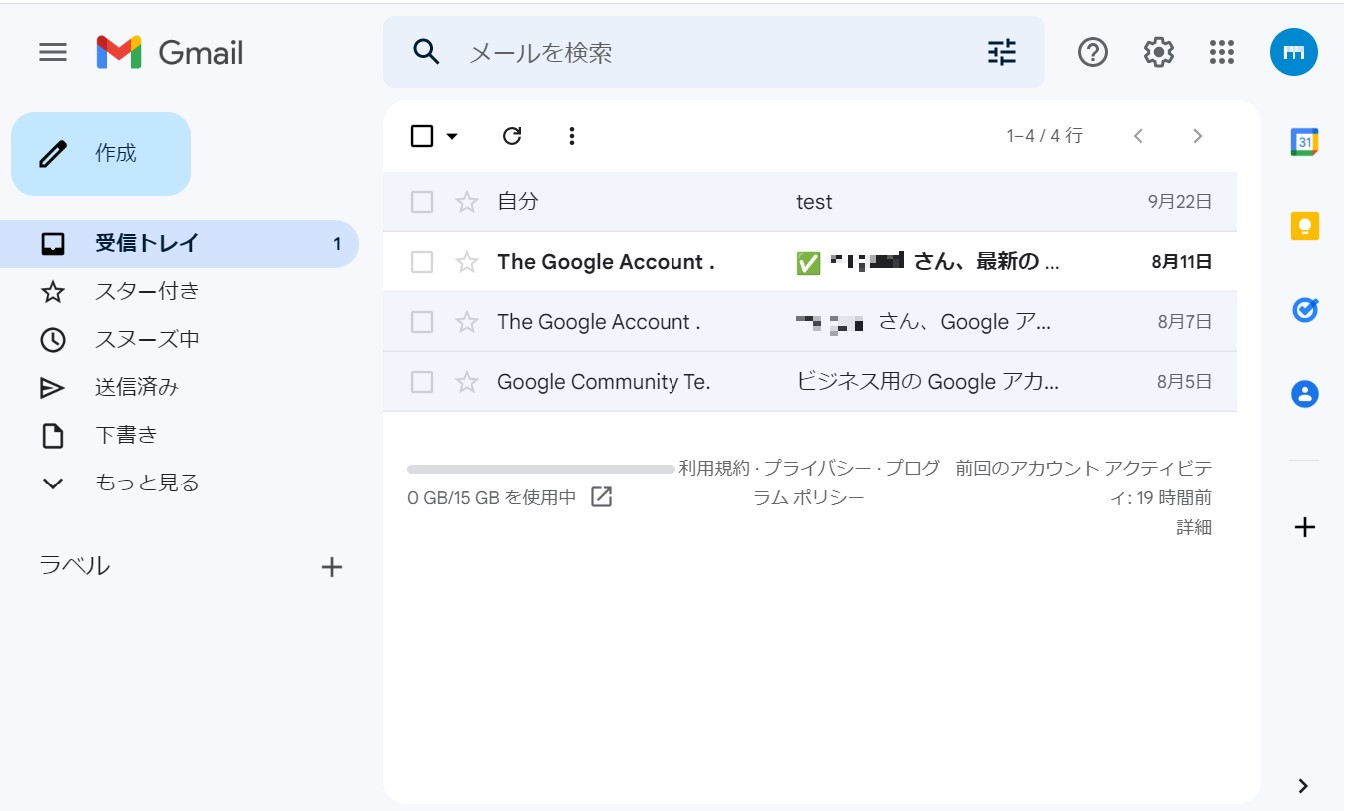The image size is (1345, 811).
Task: Click the 詳細 account activity link
Action: tap(1193, 528)
